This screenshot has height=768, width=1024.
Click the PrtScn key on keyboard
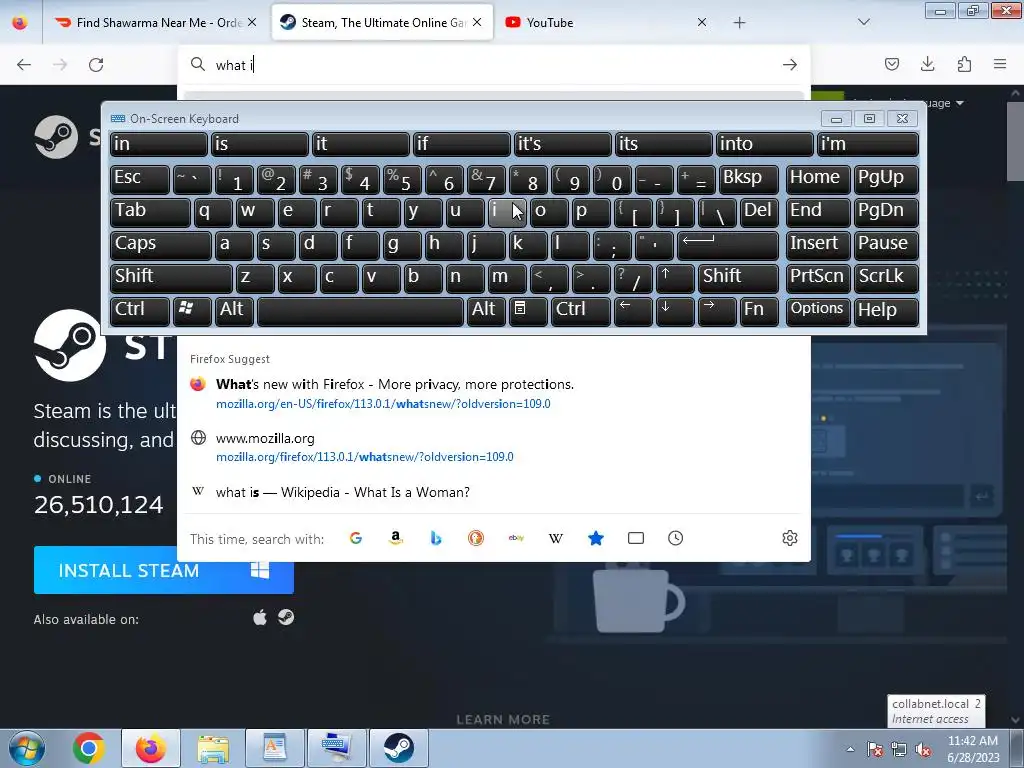point(817,278)
